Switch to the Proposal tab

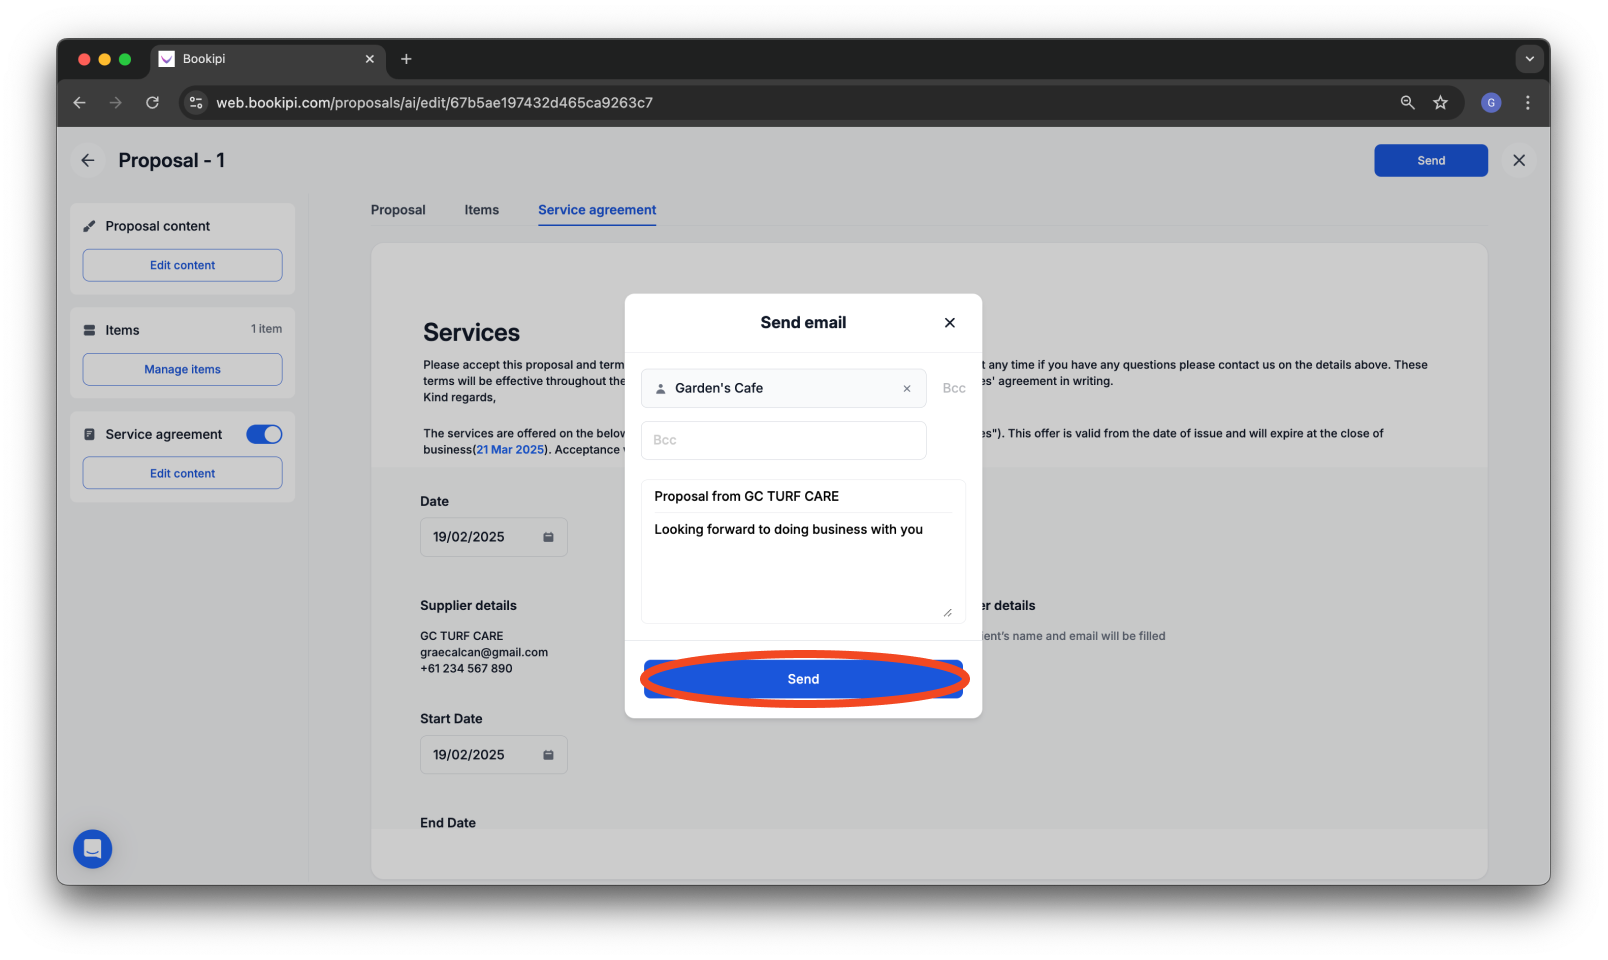pos(397,210)
